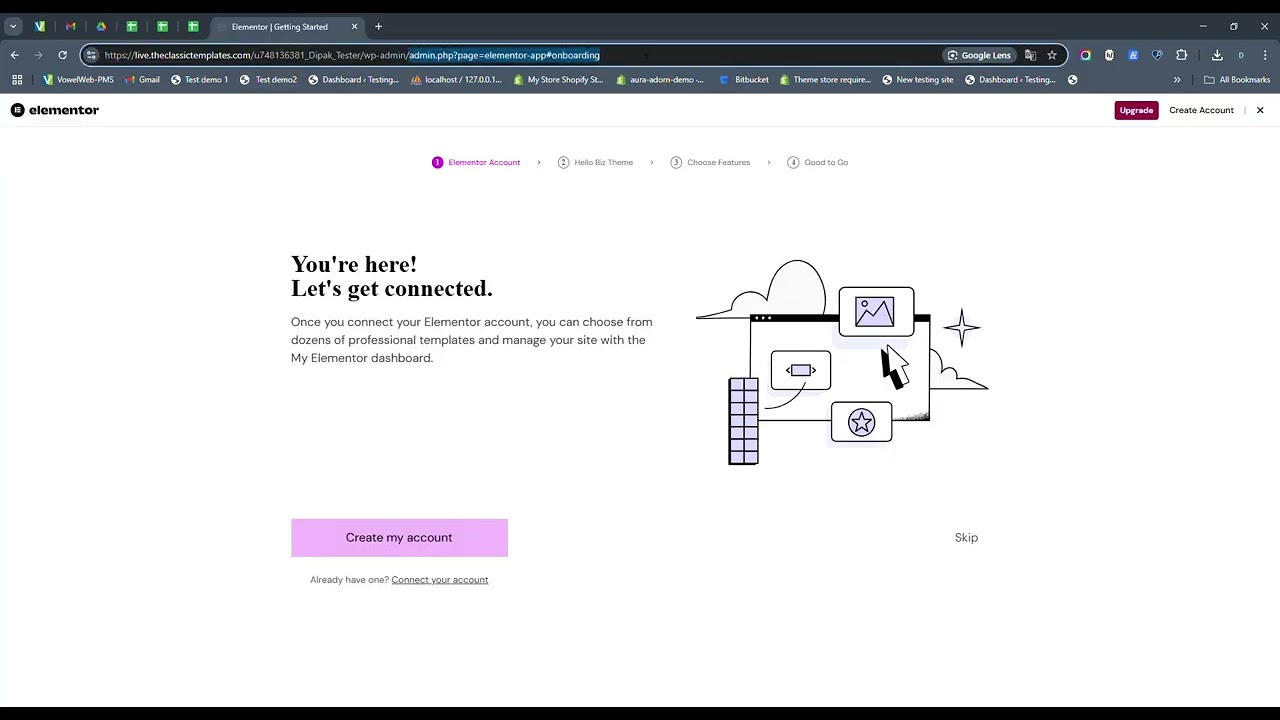
Task: Open the Downloads icon
Action: point(1217,55)
